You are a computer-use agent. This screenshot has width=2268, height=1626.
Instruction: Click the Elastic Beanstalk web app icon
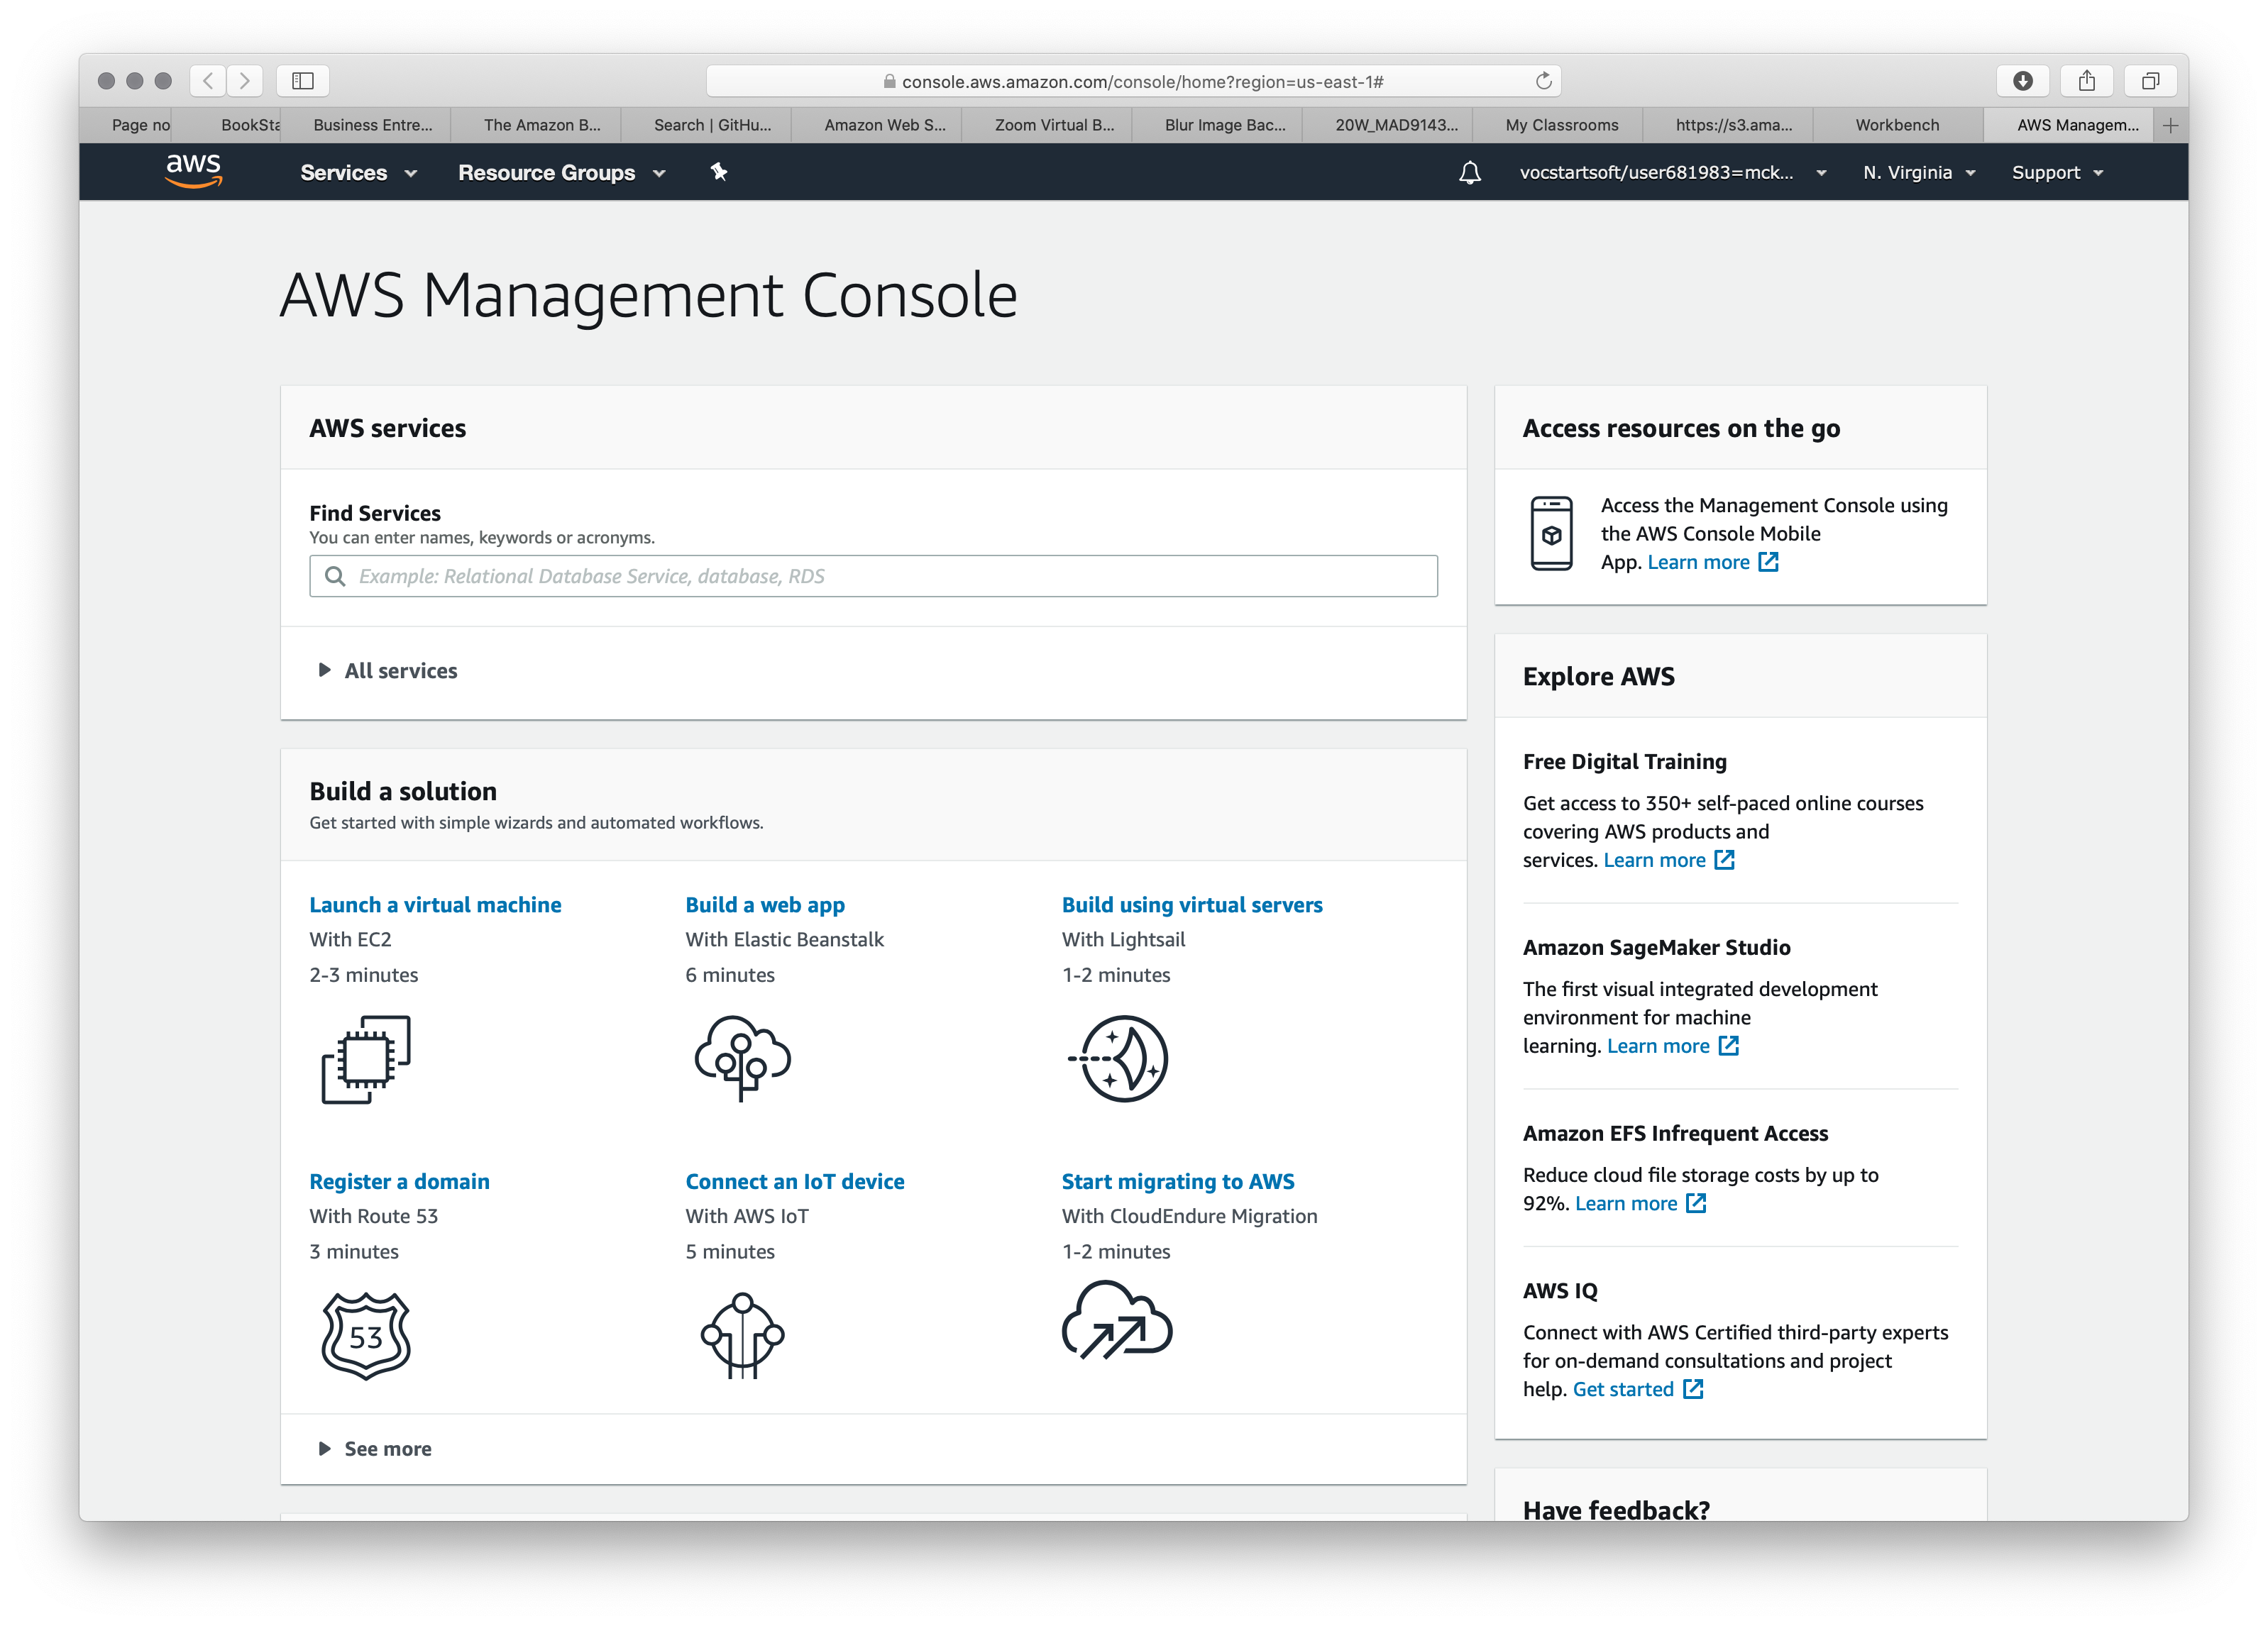tap(741, 1058)
